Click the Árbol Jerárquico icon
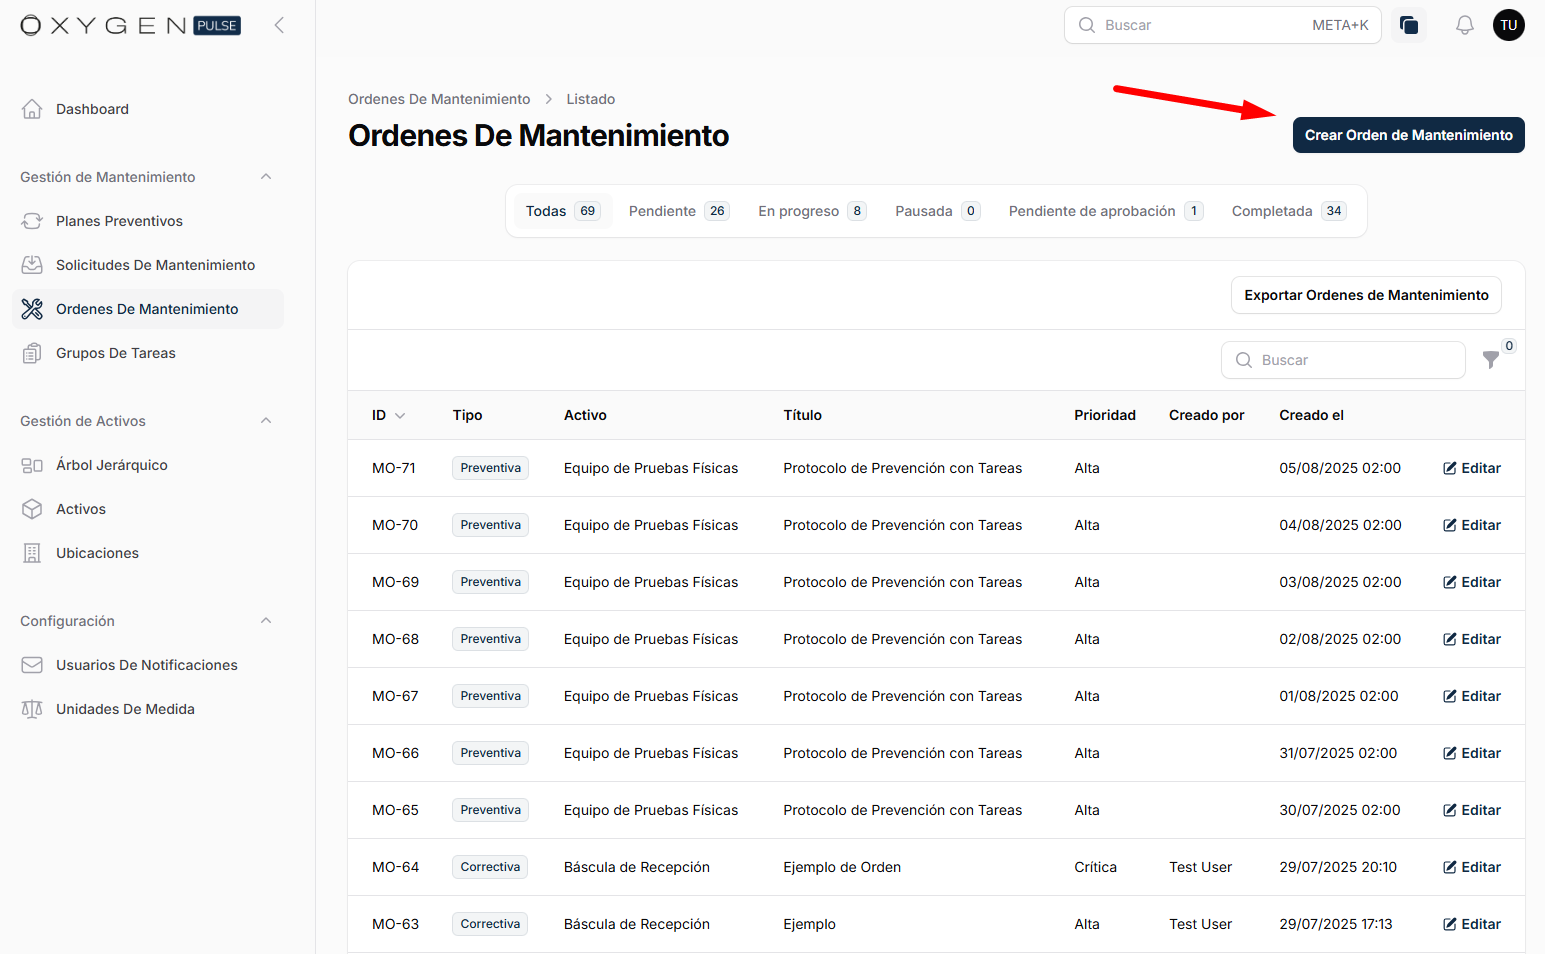Screen dimensions: 1545x954 coord(32,465)
